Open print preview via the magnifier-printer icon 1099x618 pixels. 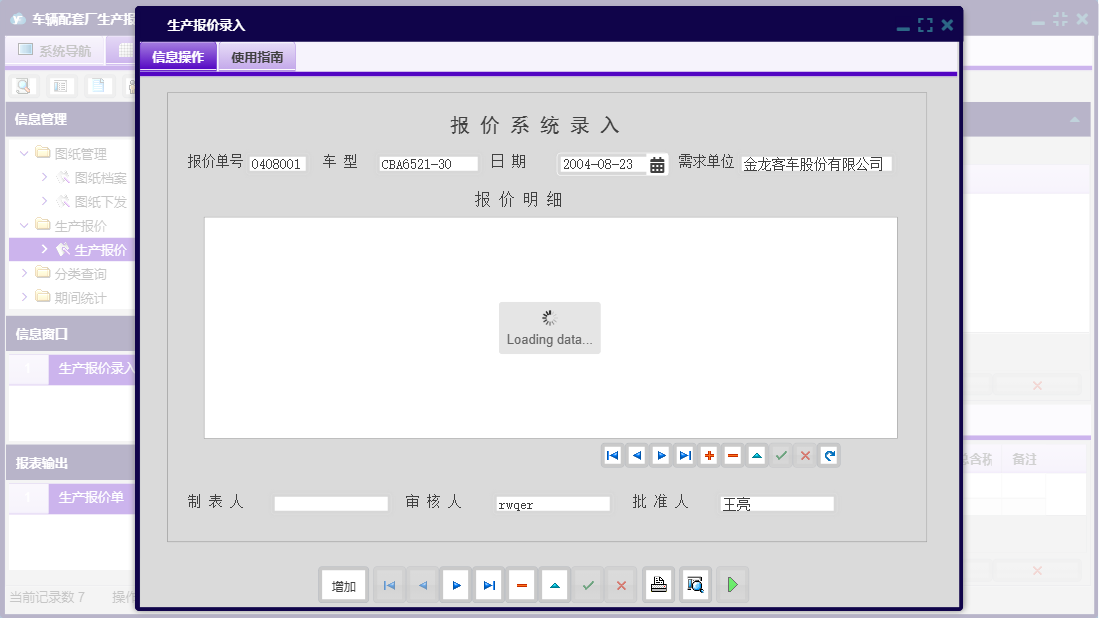pos(695,585)
